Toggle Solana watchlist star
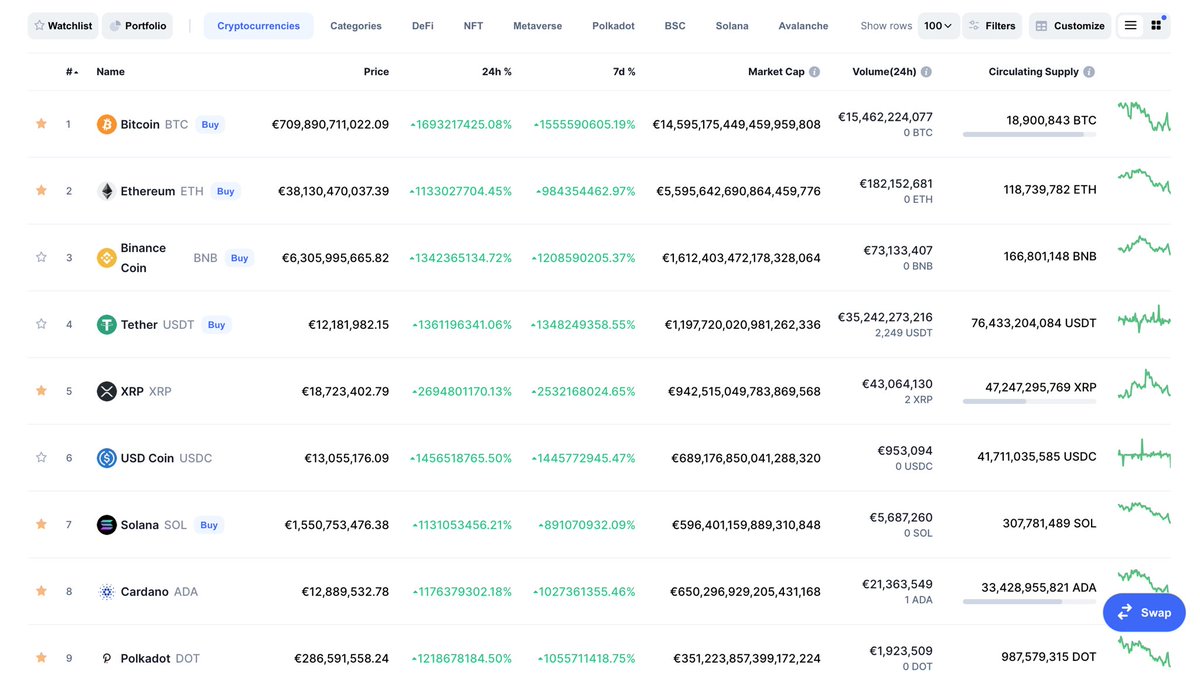Screen dimensions: 1200x681 click(41, 524)
